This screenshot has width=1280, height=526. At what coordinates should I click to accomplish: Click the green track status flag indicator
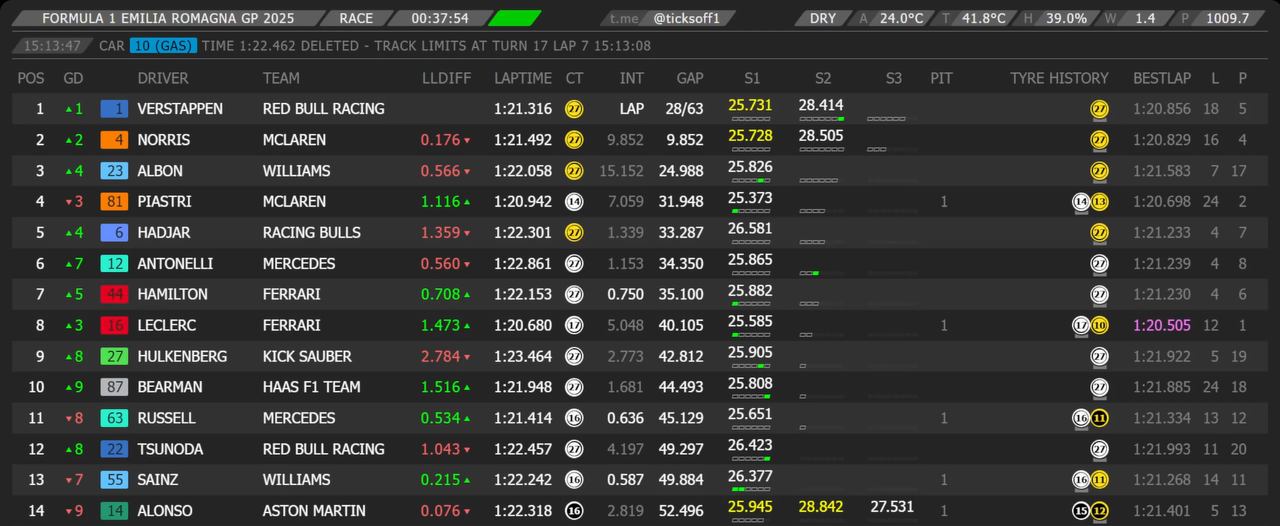coord(515,18)
